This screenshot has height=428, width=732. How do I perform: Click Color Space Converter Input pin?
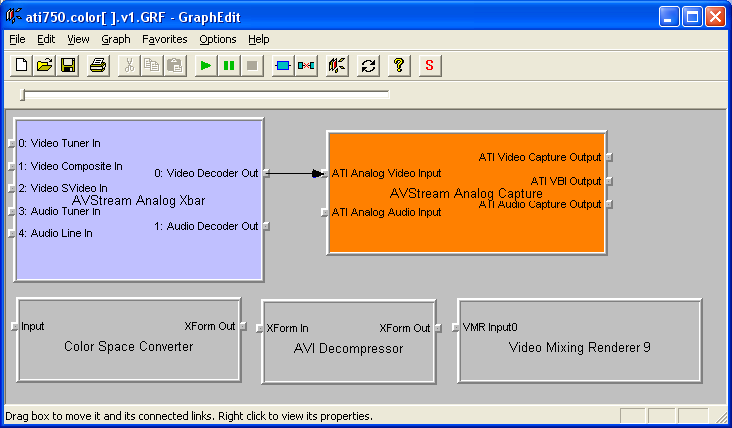(14, 326)
